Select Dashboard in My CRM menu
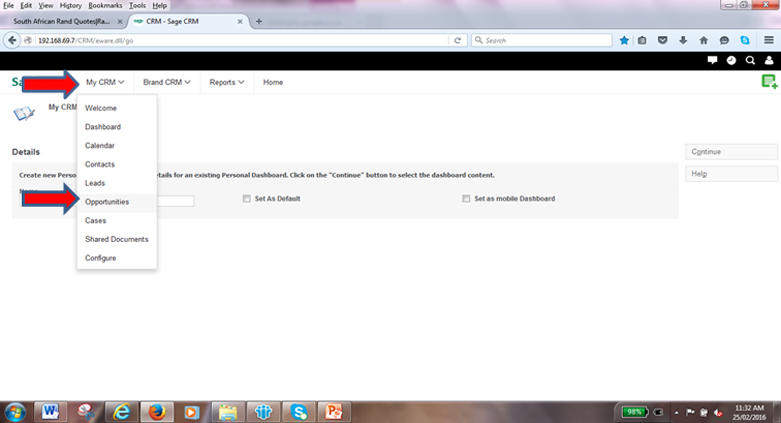 [117, 127]
